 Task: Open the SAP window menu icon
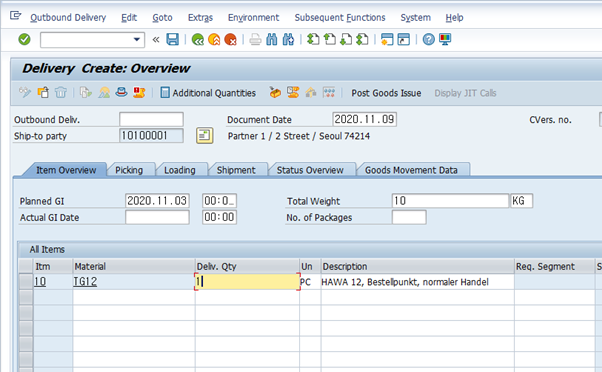tap(15, 16)
